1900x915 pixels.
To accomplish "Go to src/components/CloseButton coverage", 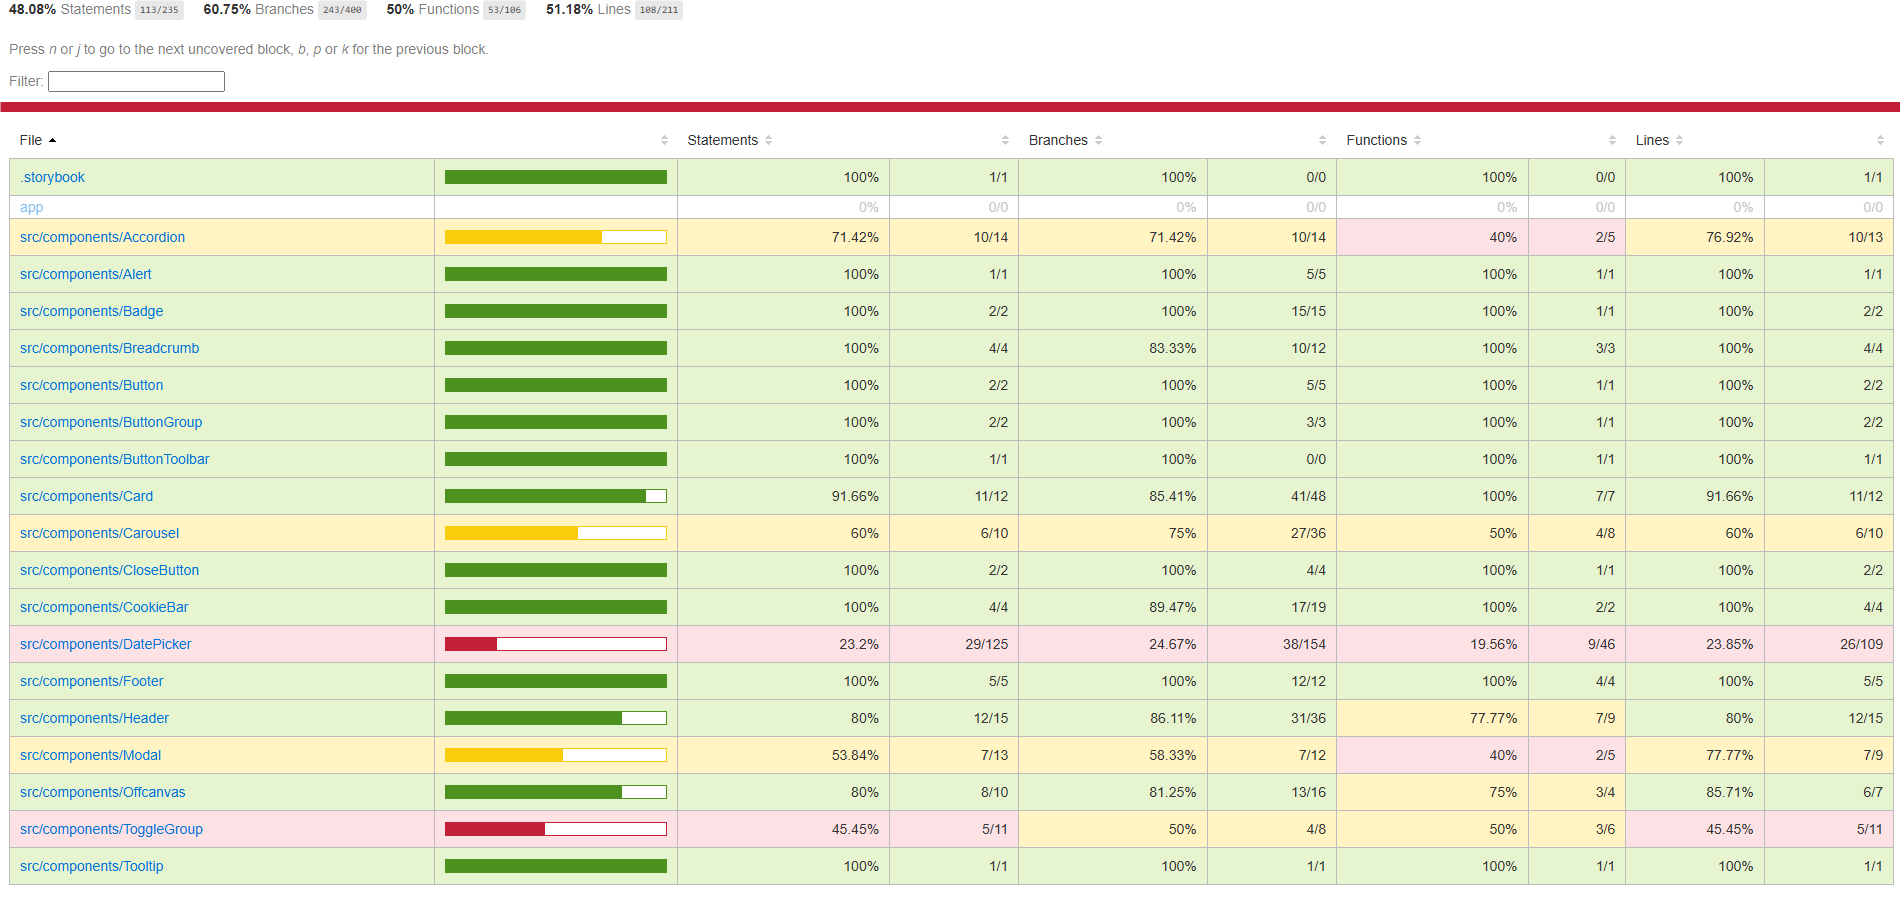I will point(109,570).
